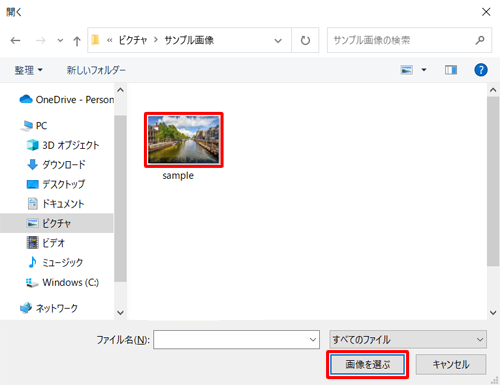Select the sample image thumbnail
The height and width of the screenshot is (385, 500).
[184, 140]
